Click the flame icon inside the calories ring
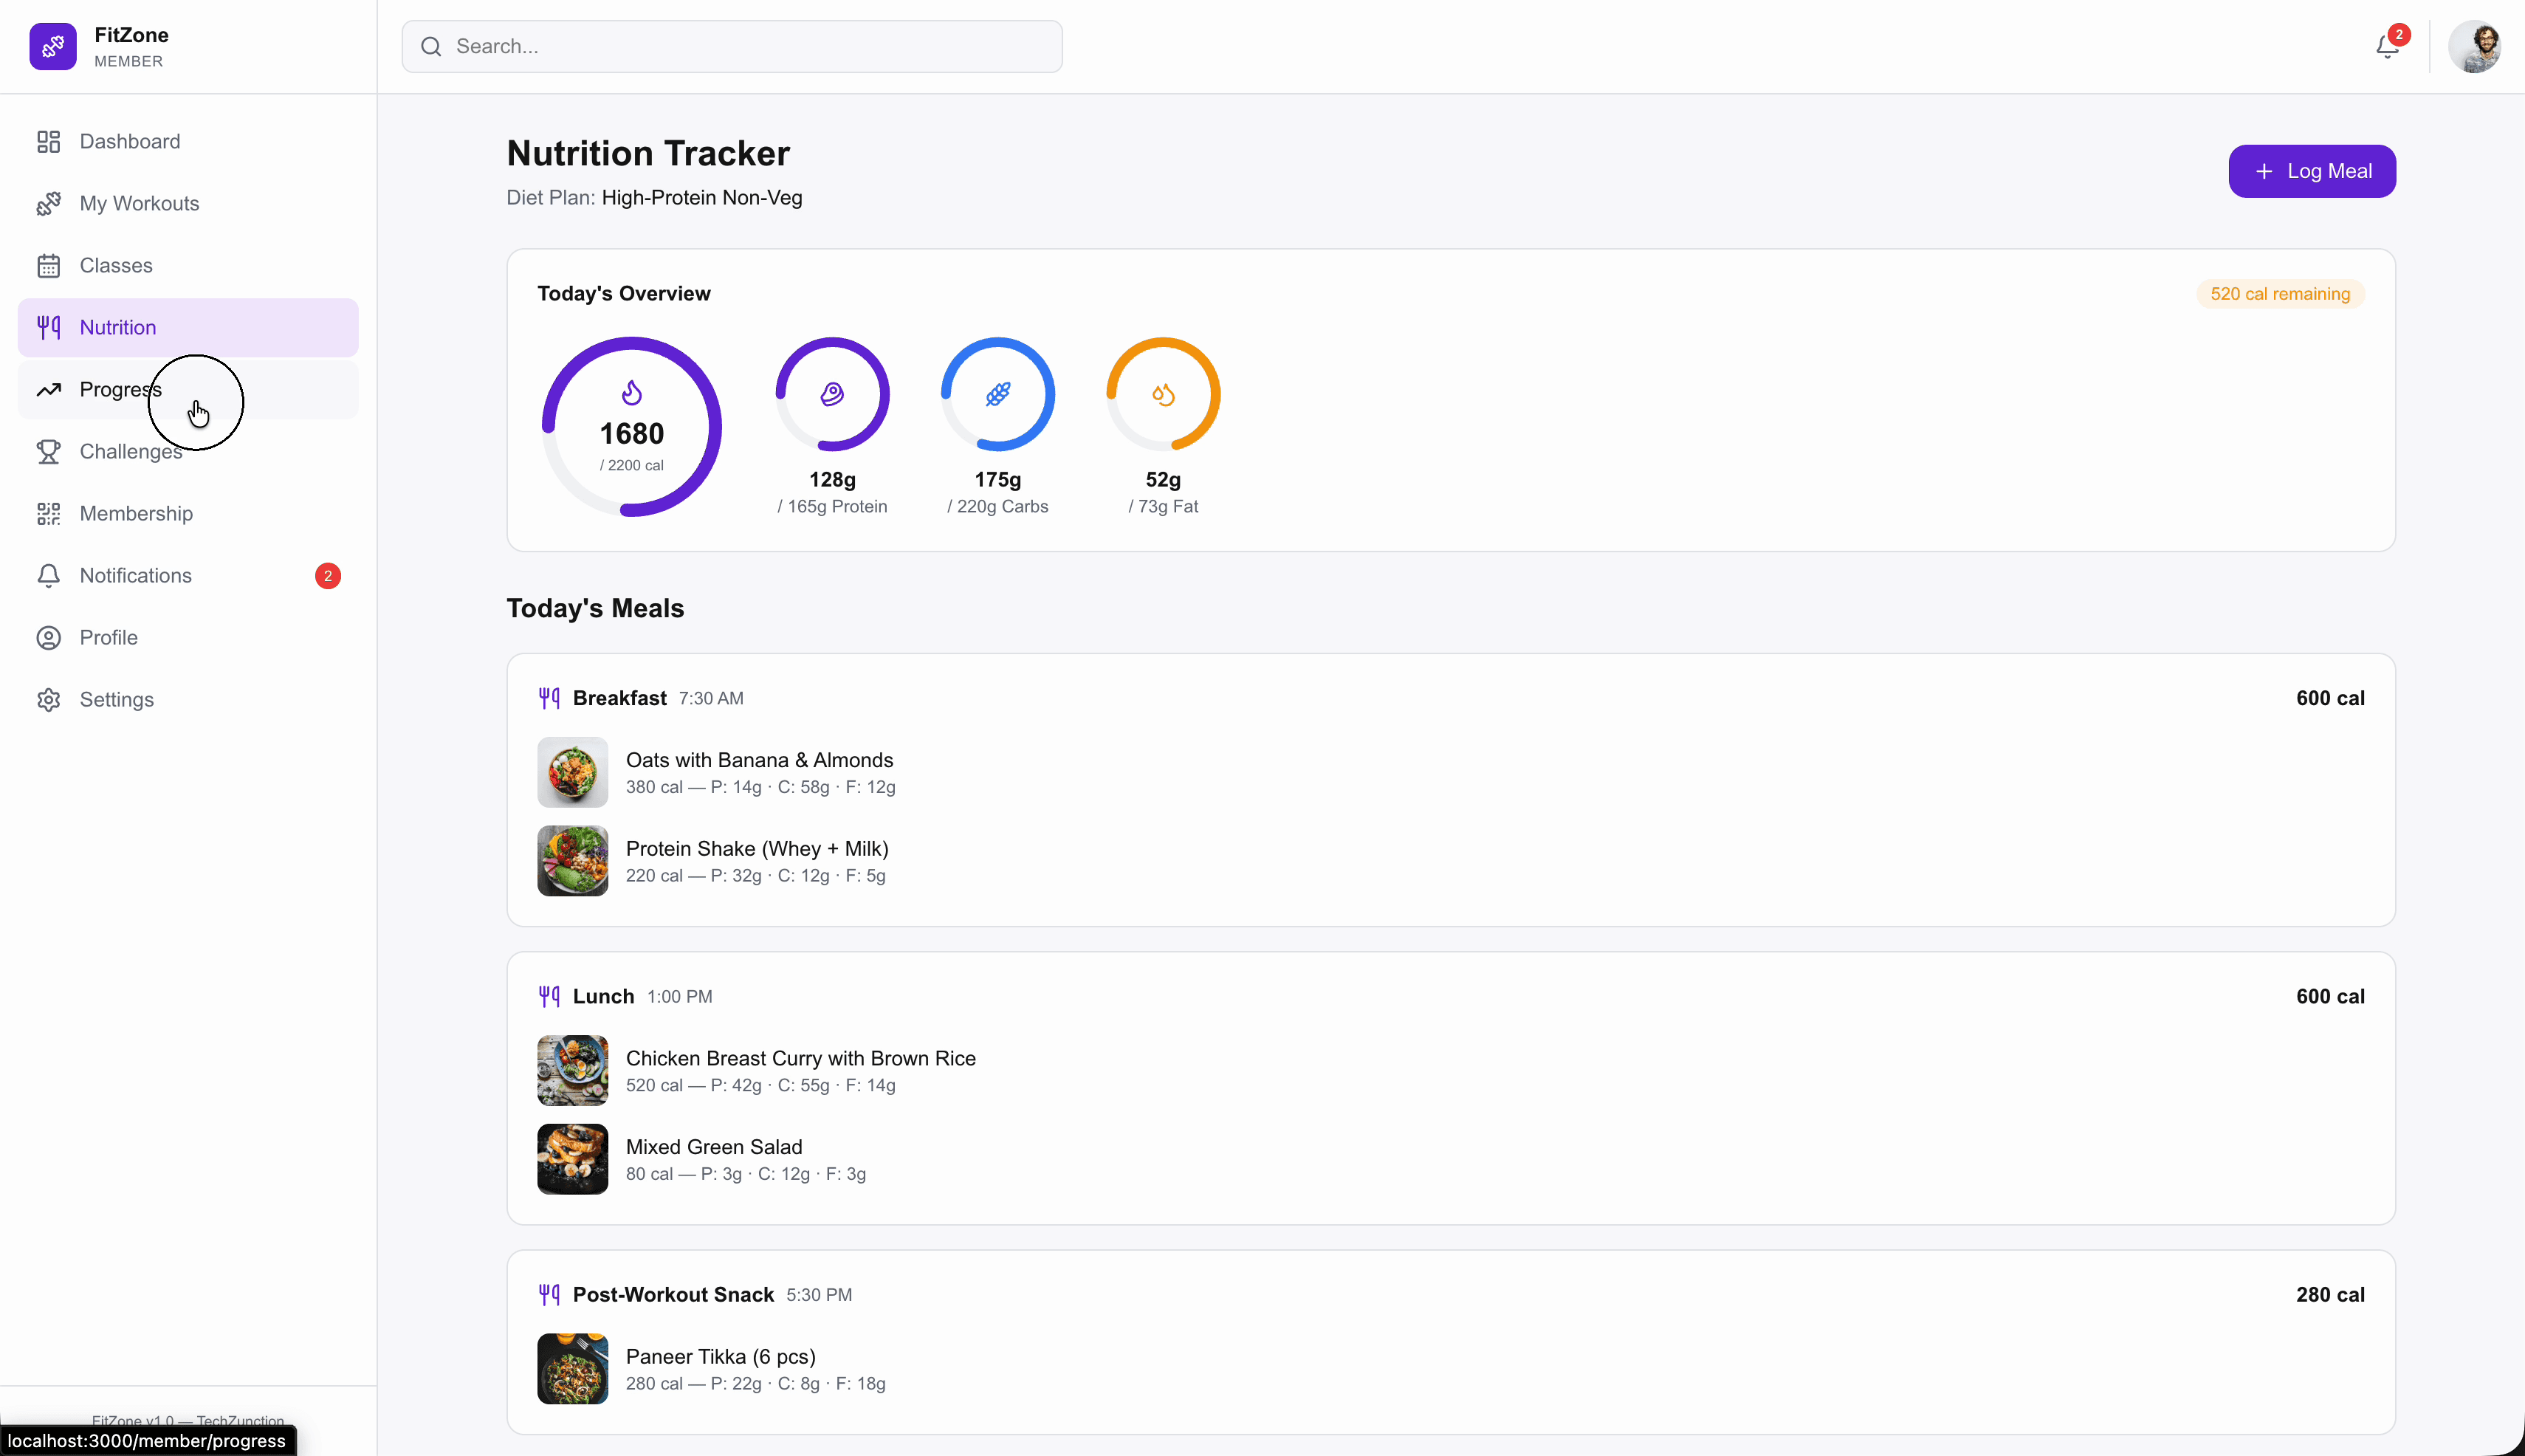Screen dimensions: 2525x1456 point(630,392)
